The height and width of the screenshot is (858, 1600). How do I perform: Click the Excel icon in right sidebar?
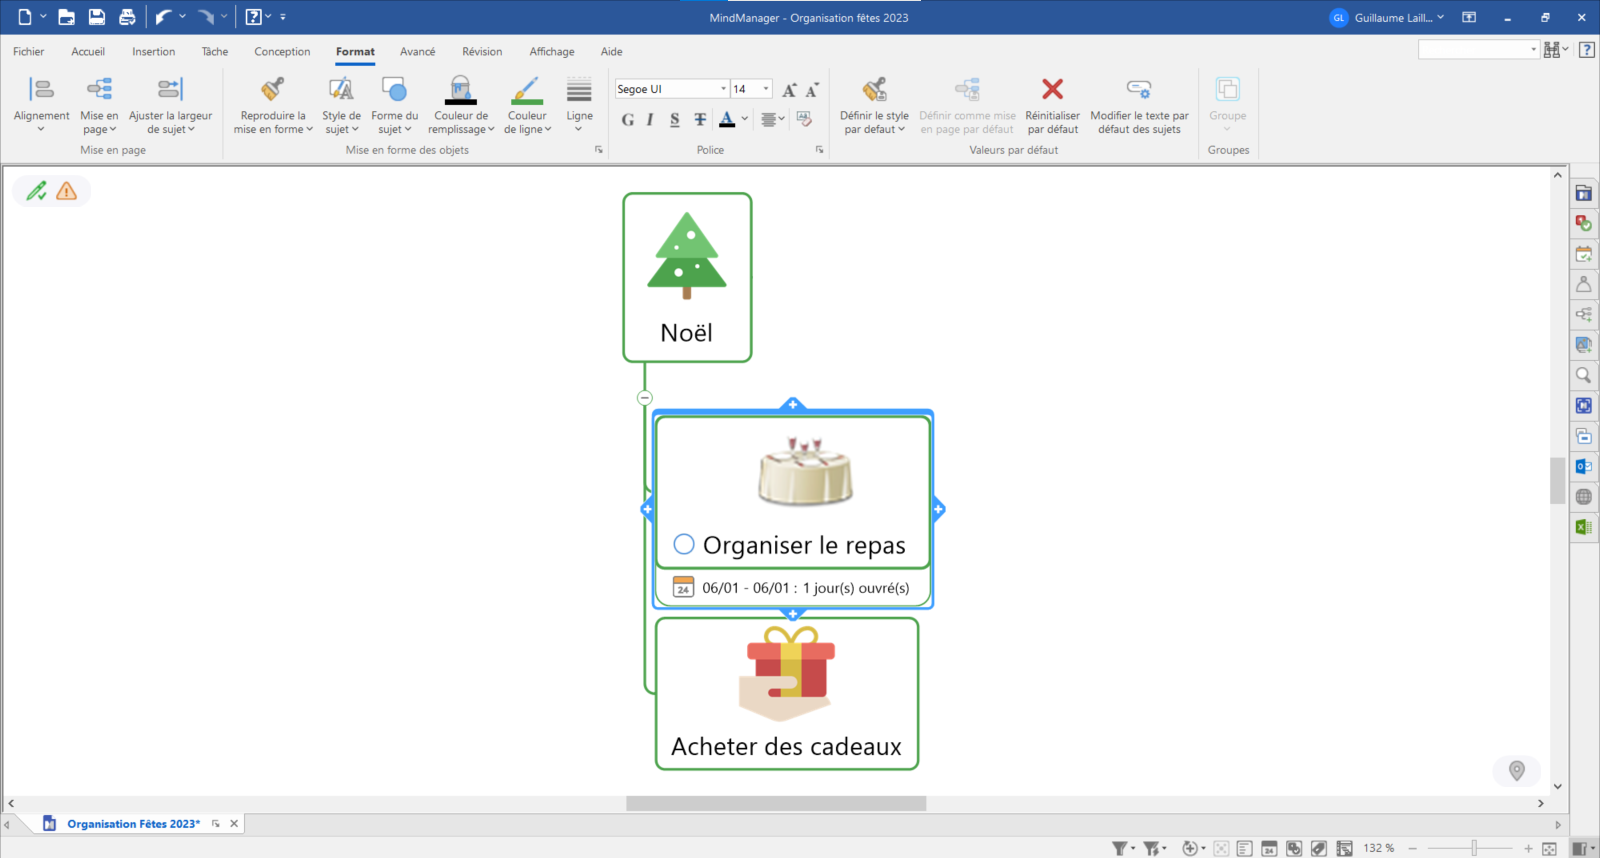tap(1583, 527)
